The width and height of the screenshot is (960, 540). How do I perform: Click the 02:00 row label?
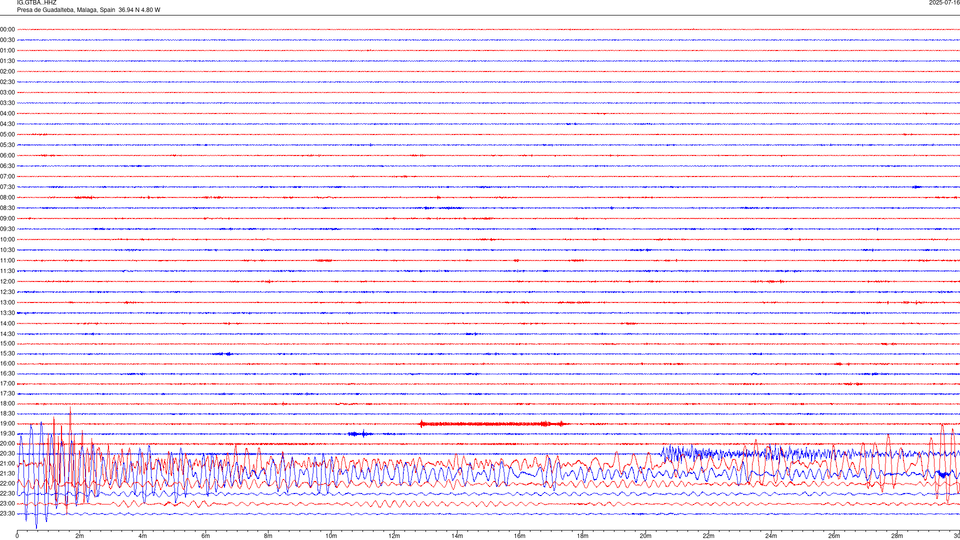point(7,71)
